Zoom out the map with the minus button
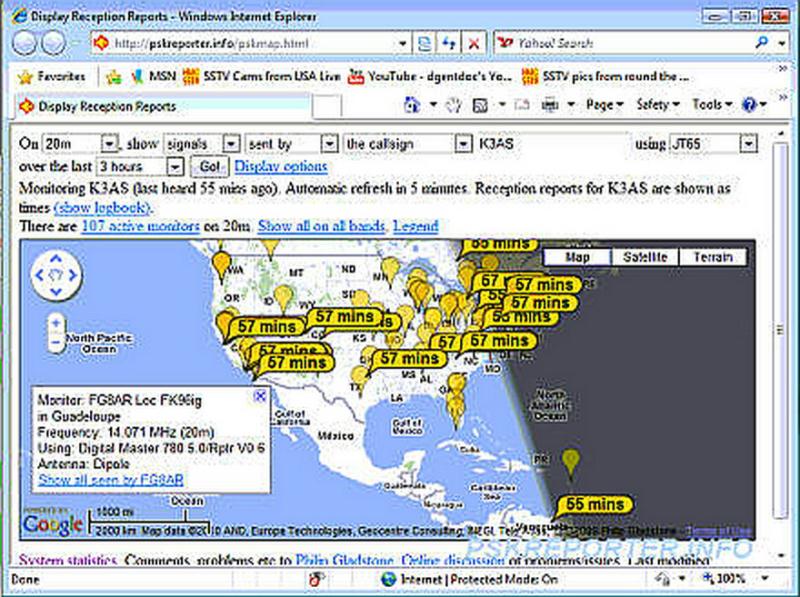 [x=56, y=343]
